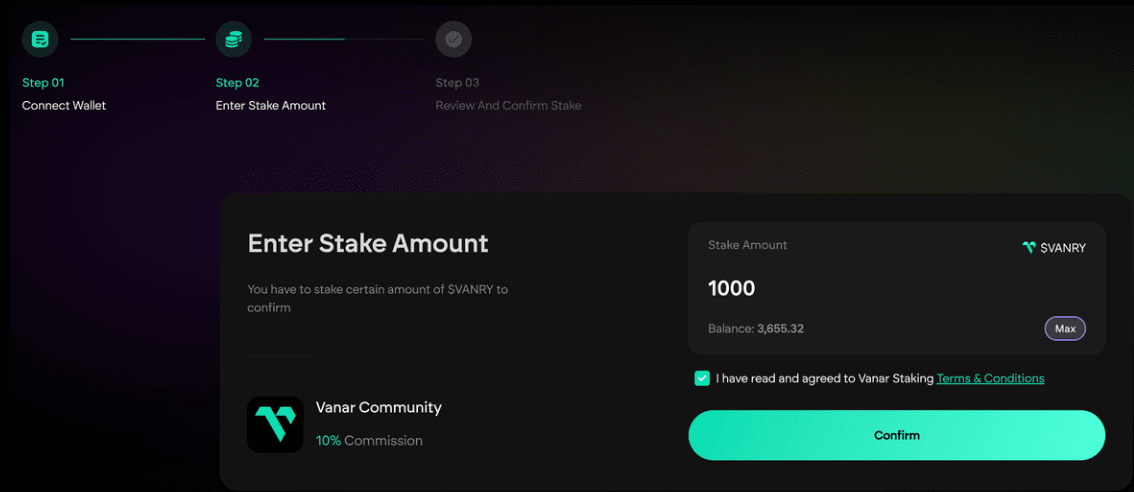Click the Step 01 wallet icon
The height and width of the screenshot is (492, 1134).
click(x=40, y=39)
